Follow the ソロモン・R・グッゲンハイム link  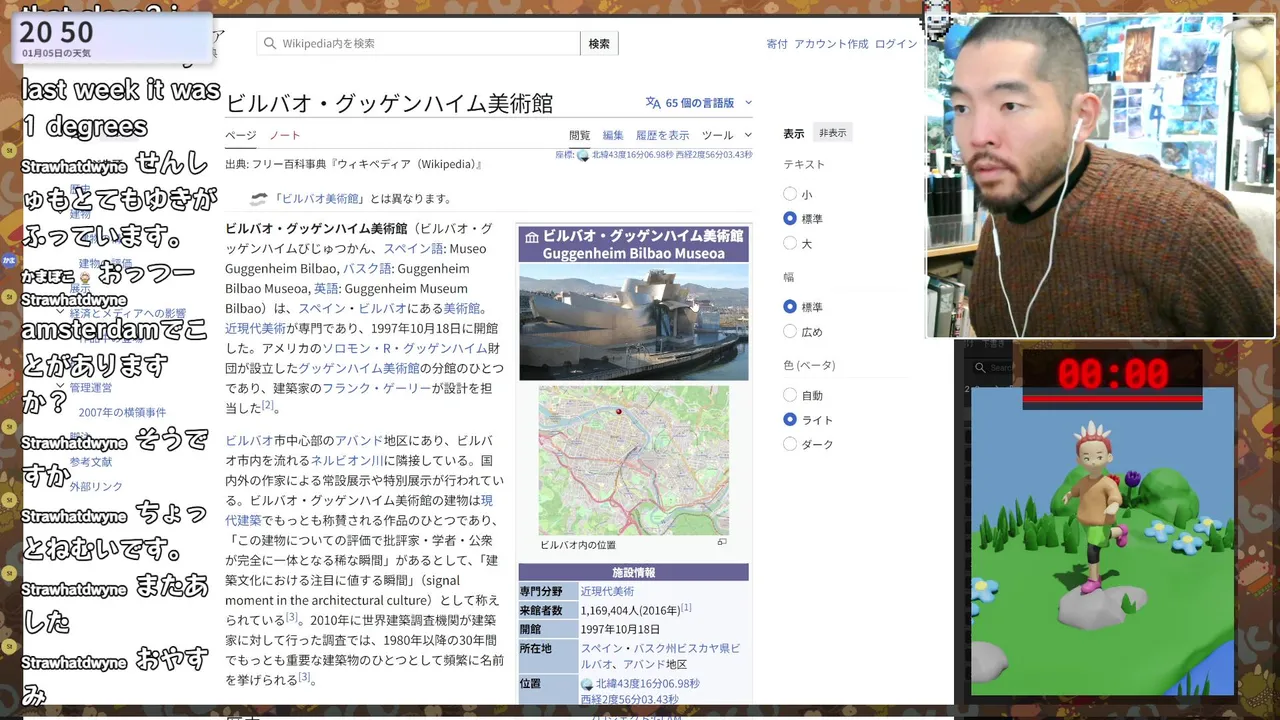pyautogui.click(x=404, y=348)
